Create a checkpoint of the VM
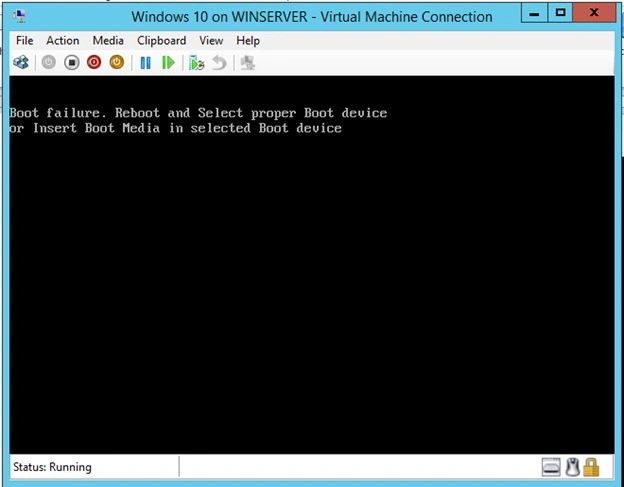The image size is (624, 487). pos(196,63)
